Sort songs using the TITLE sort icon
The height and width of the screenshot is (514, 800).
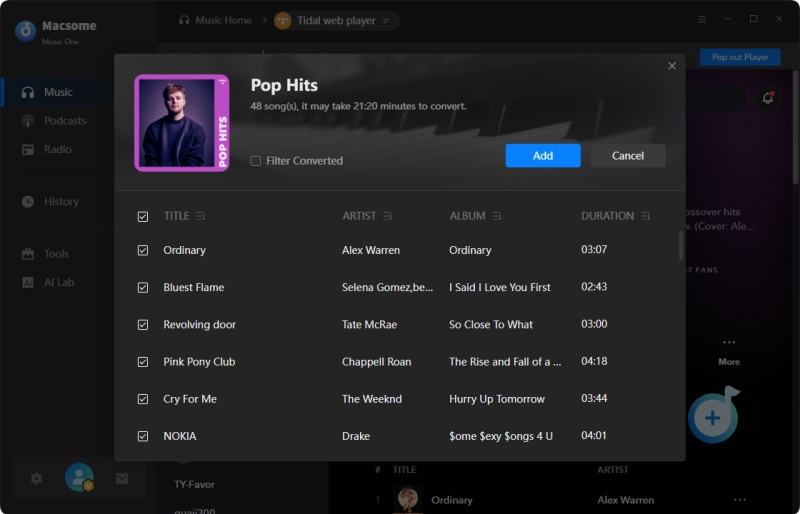click(201, 216)
